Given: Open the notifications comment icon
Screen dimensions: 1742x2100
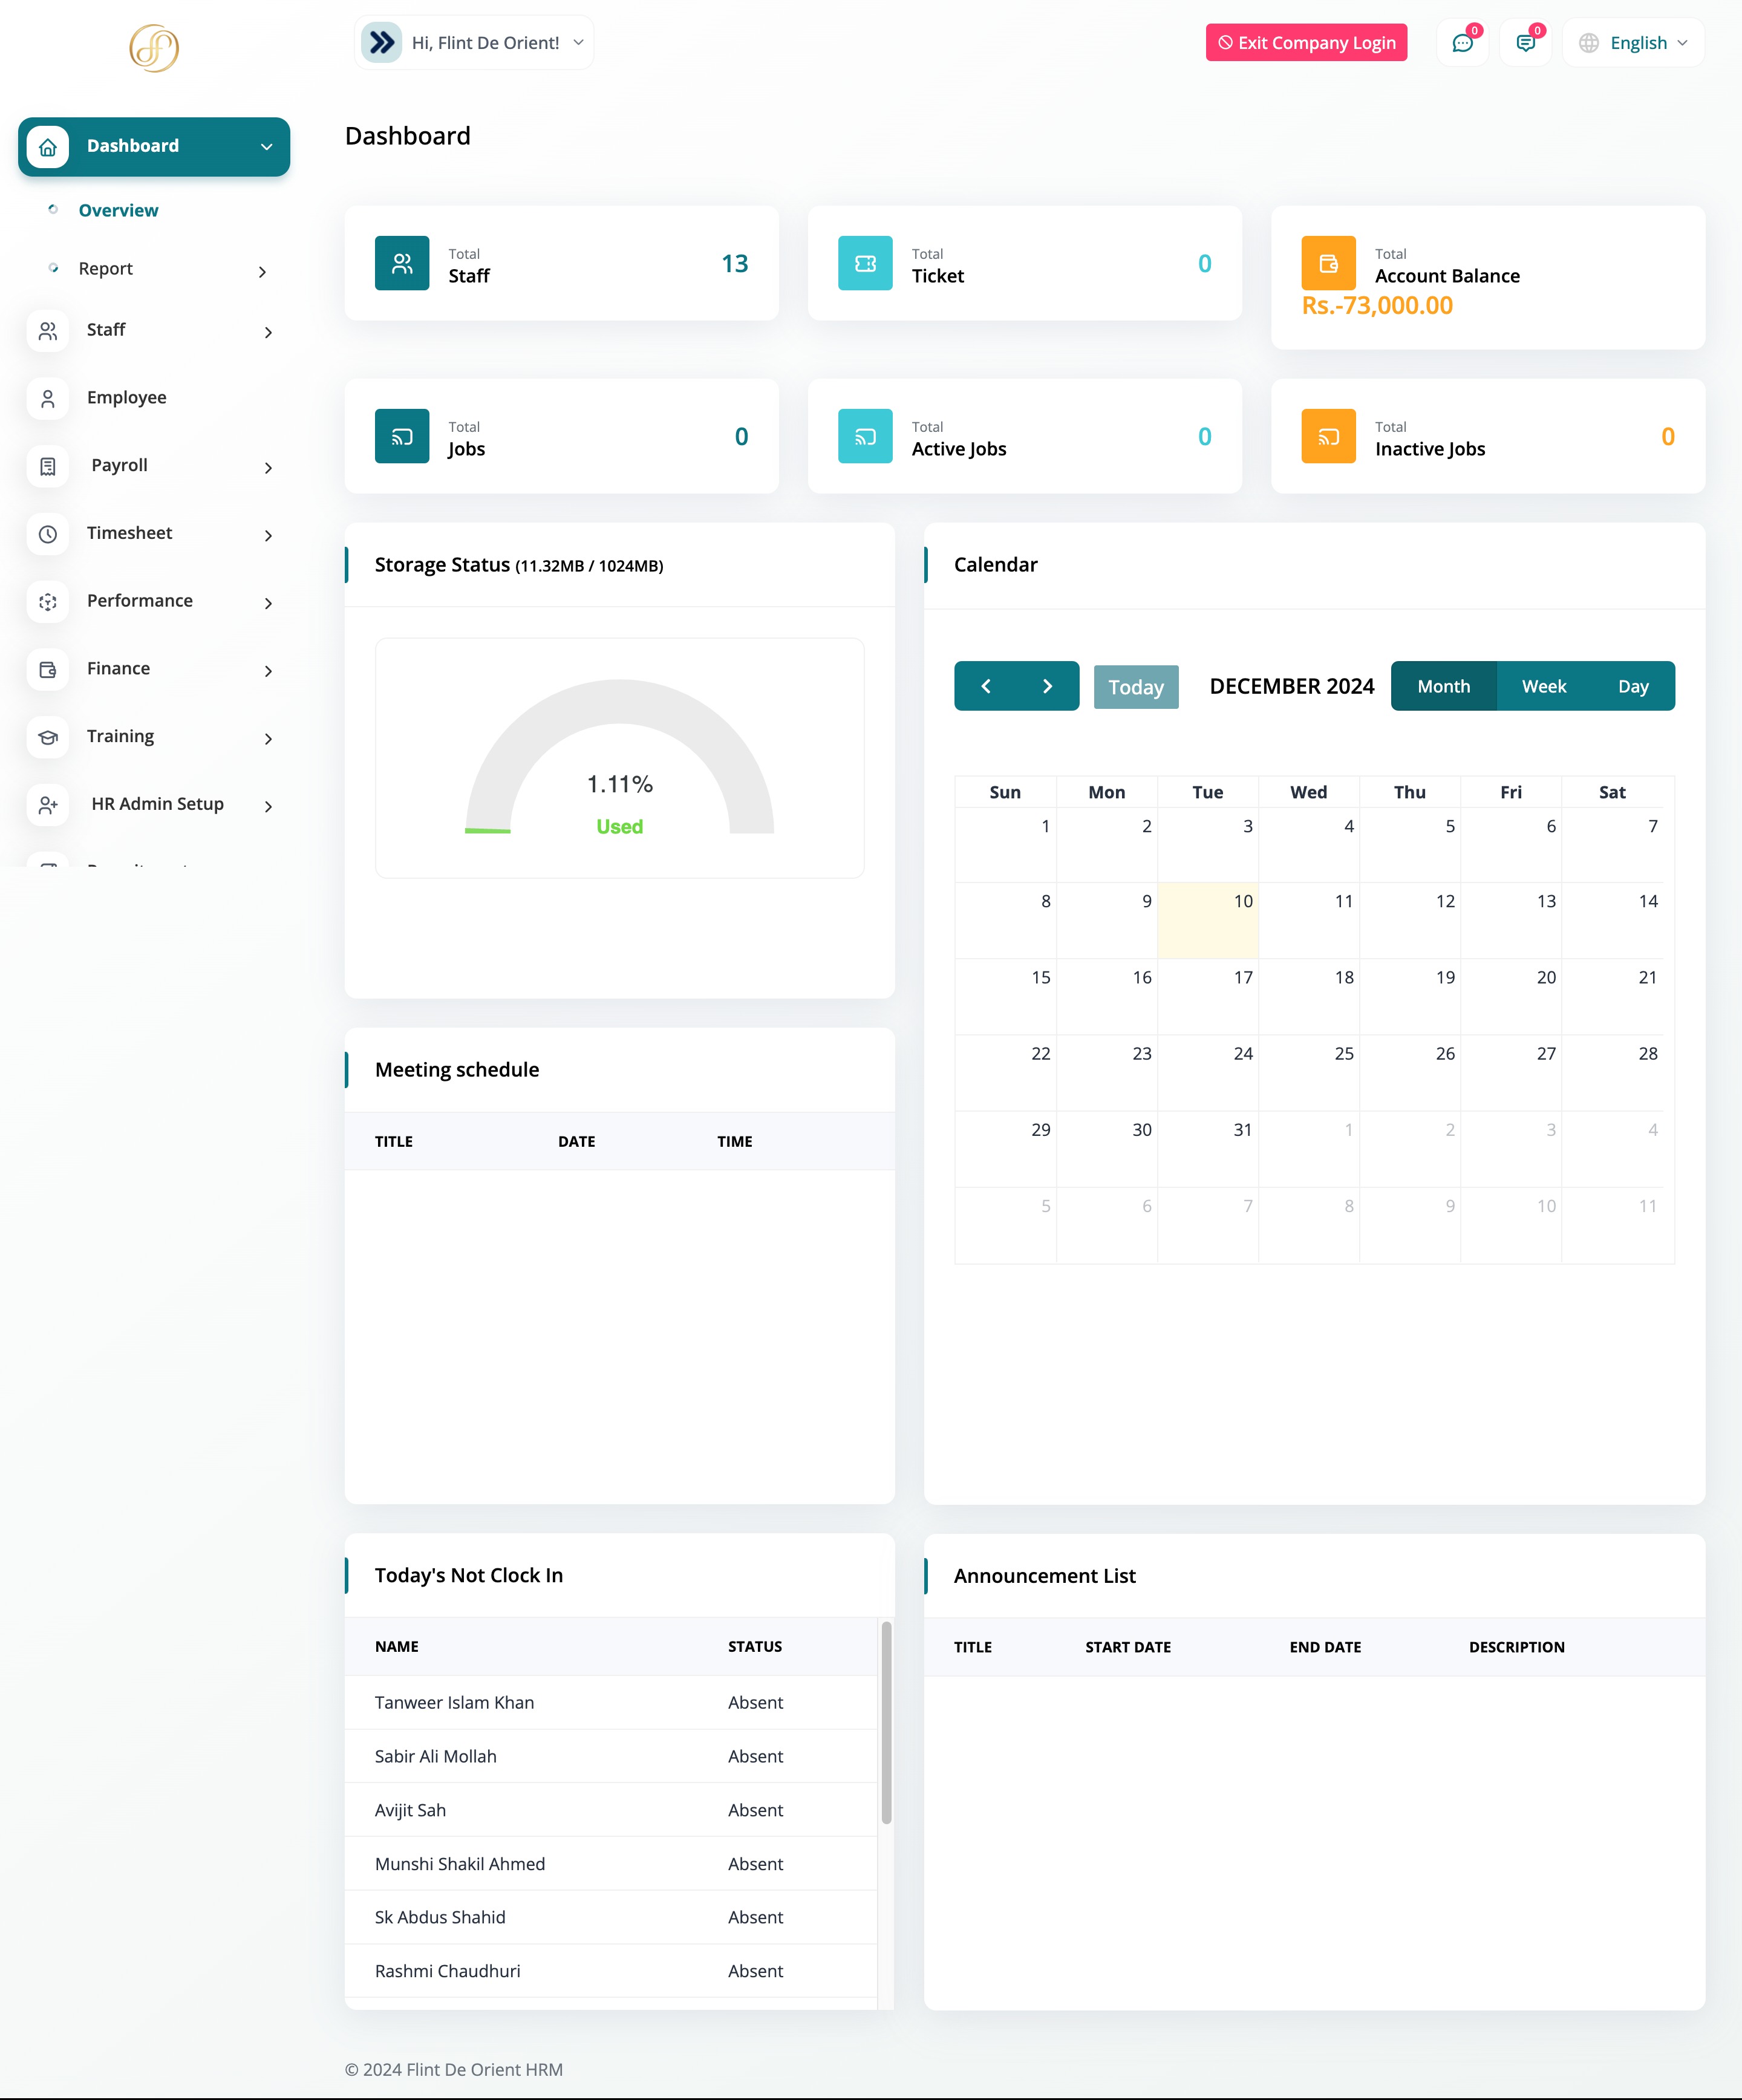Looking at the screenshot, I should click(x=1525, y=43).
